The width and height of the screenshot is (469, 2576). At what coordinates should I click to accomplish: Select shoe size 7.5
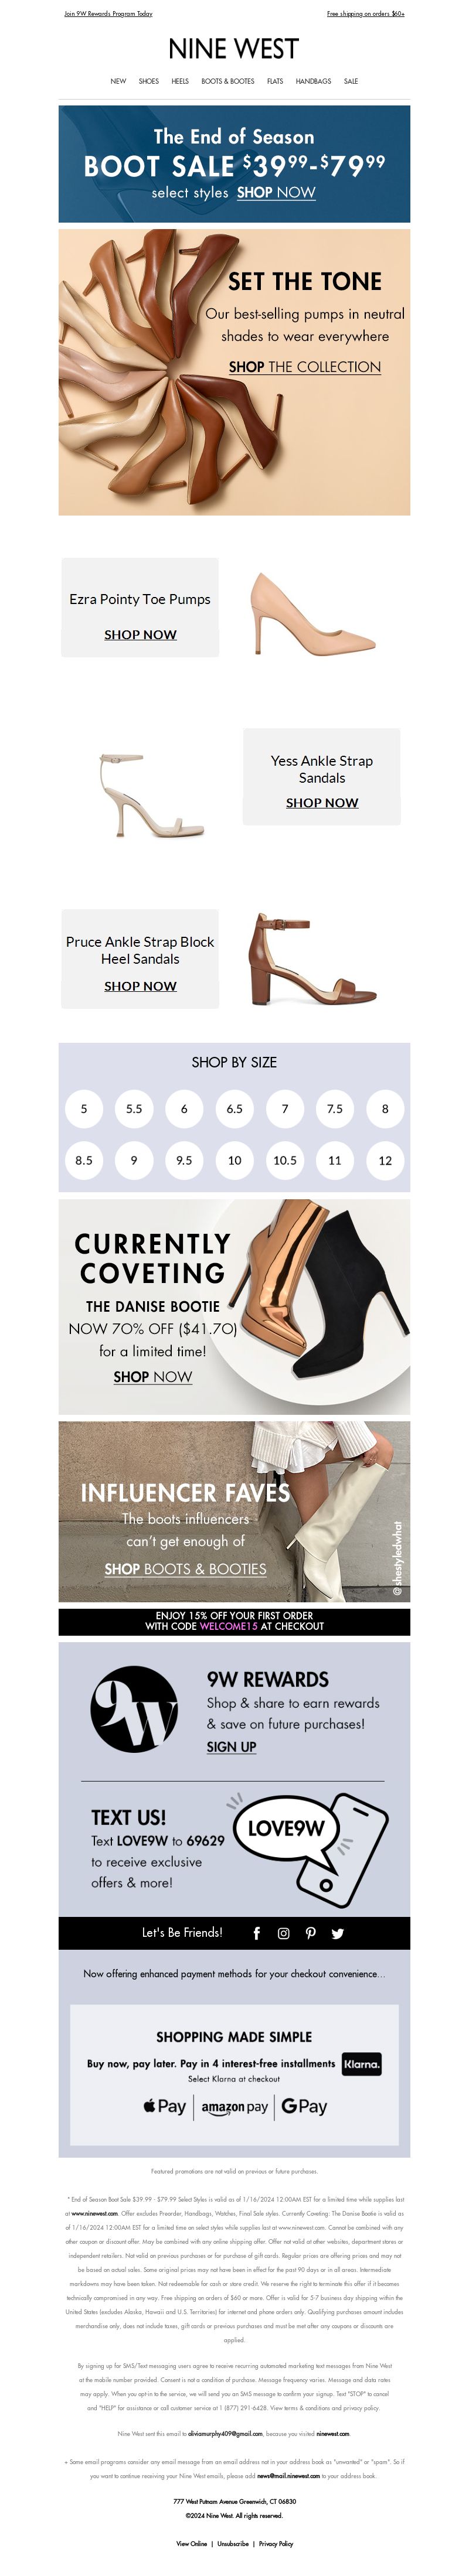pyautogui.click(x=335, y=1108)
